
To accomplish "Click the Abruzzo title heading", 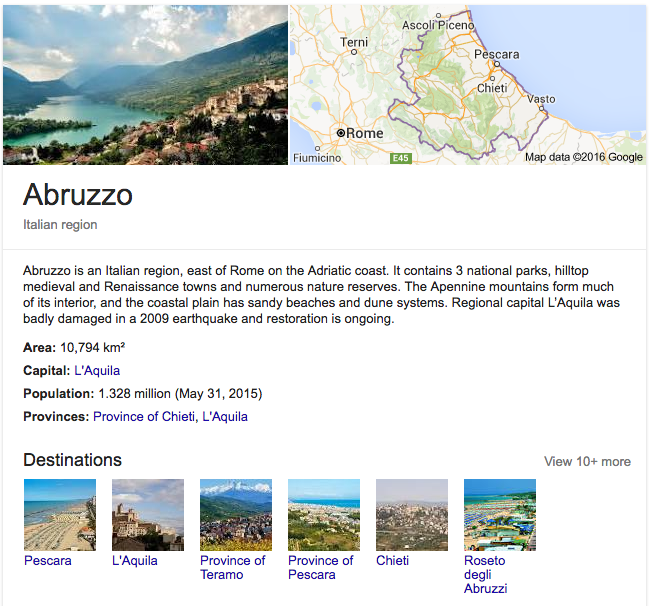I will [x=78, y=195].
